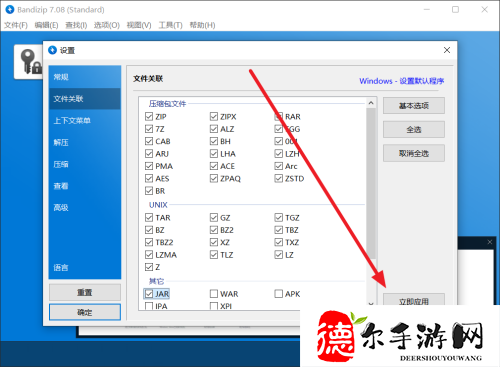Click the Bandizip logo in the settings dialog title
This screenshot has width=500, height=367.
(52, 50)
